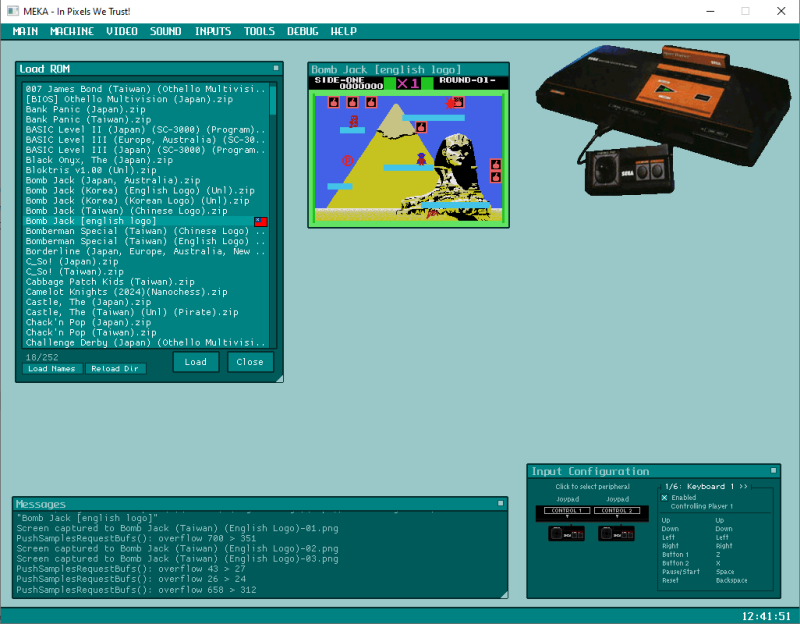Viewport: 800px width, 624px height.
Task: Grab the Load ROM window resize grip
Action: tap(279, 378)
